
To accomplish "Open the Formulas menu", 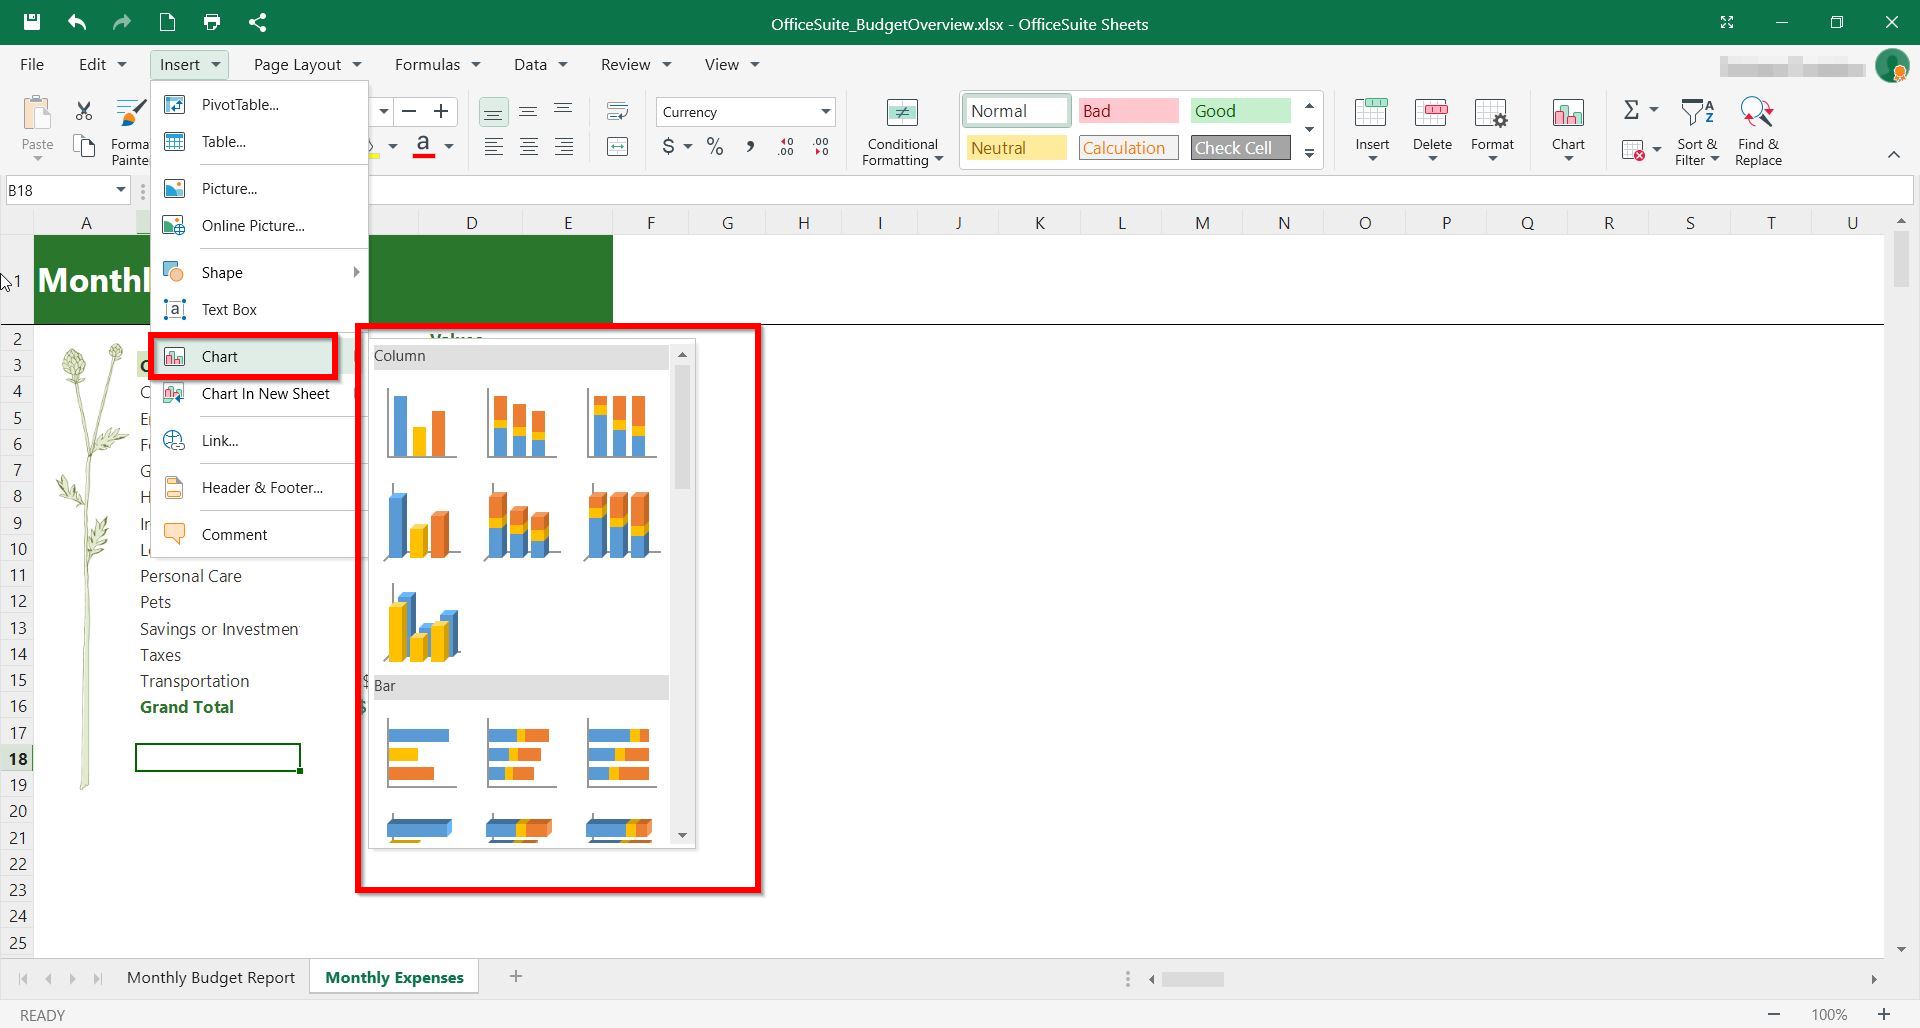I will point(437,64).
